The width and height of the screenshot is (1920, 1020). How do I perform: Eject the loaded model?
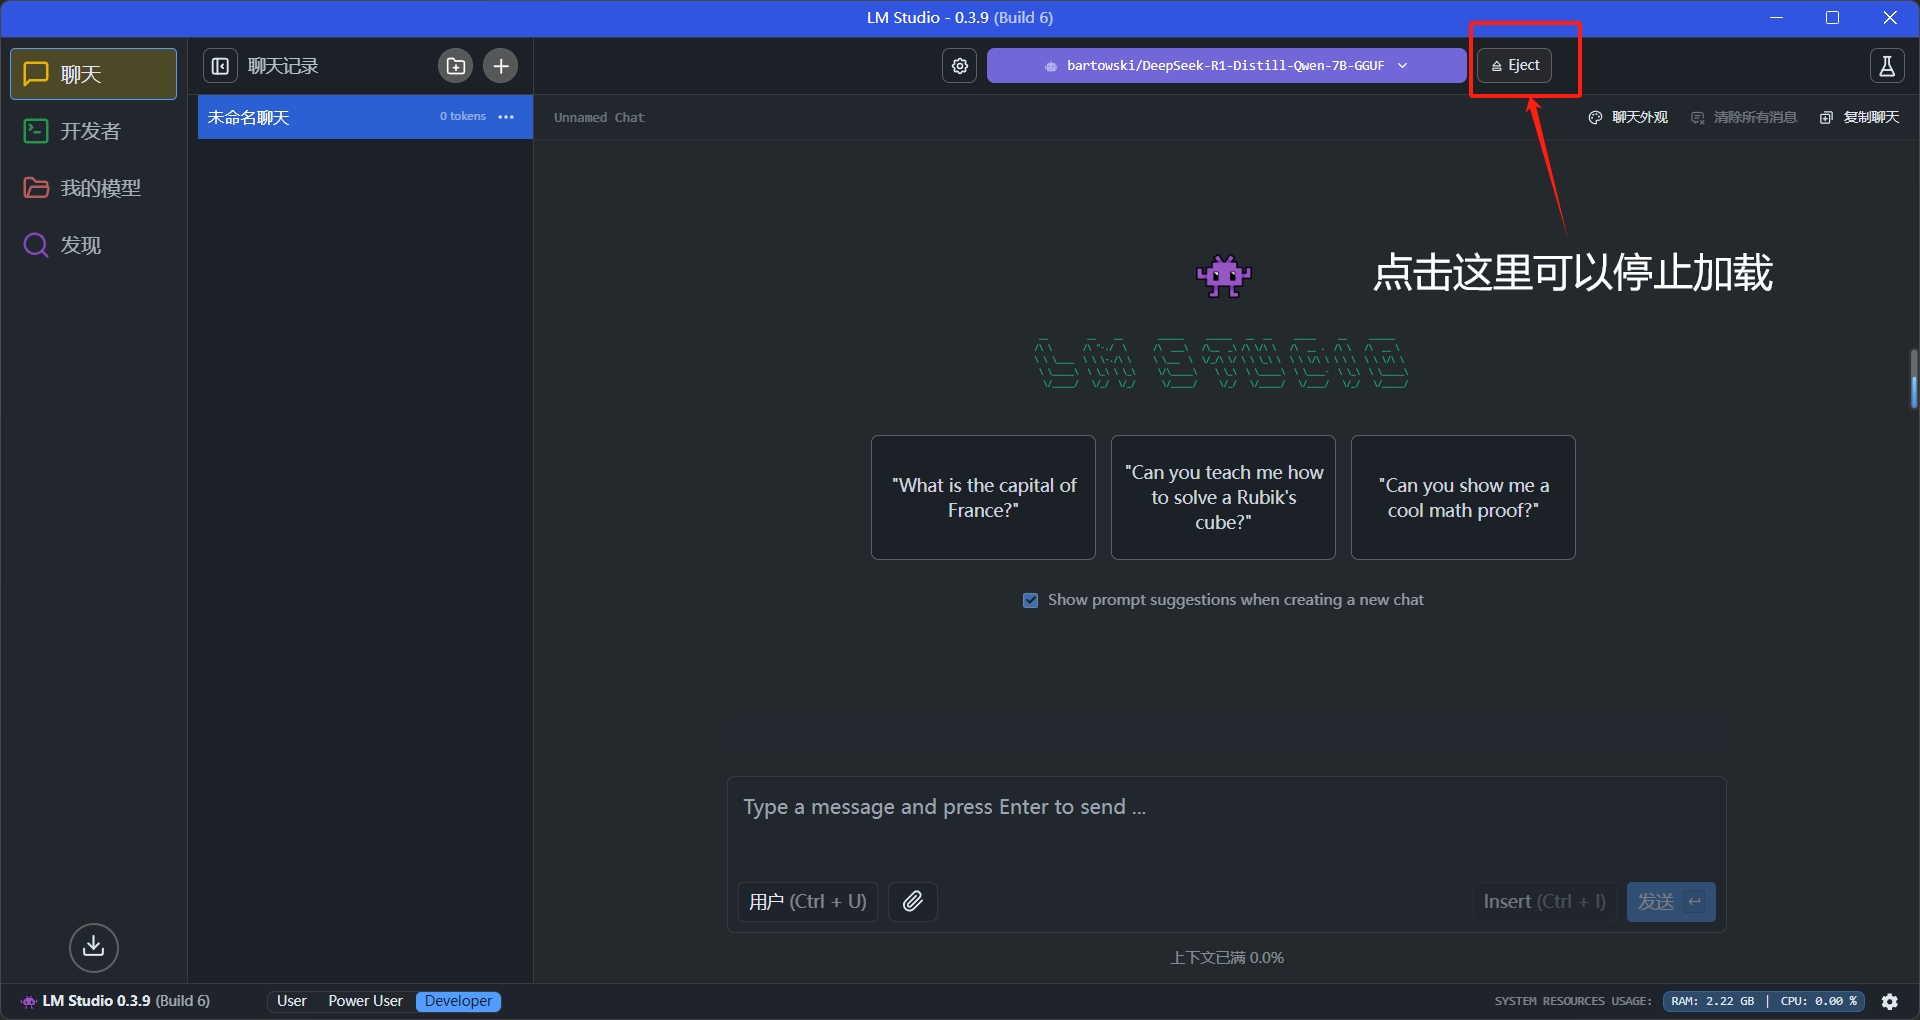click(x=1515, y=66)
